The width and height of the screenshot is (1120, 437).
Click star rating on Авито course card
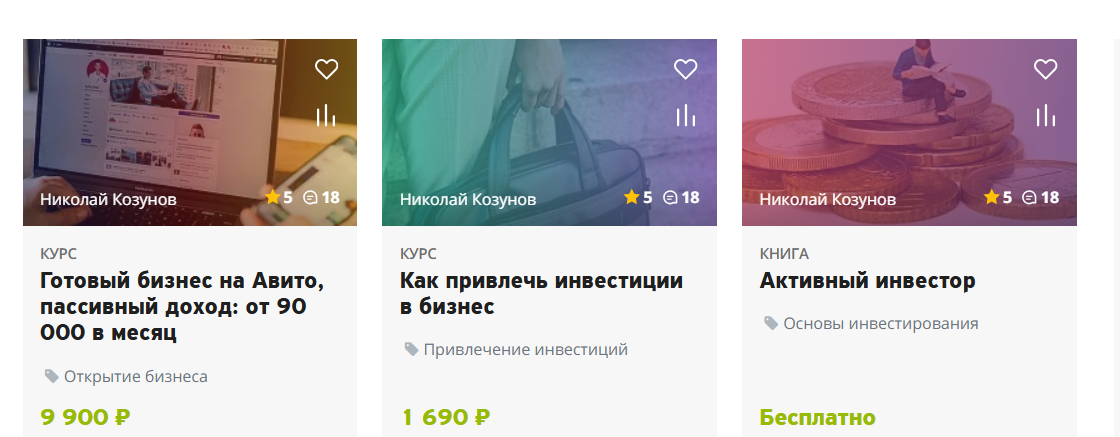[x=279, y=197]
